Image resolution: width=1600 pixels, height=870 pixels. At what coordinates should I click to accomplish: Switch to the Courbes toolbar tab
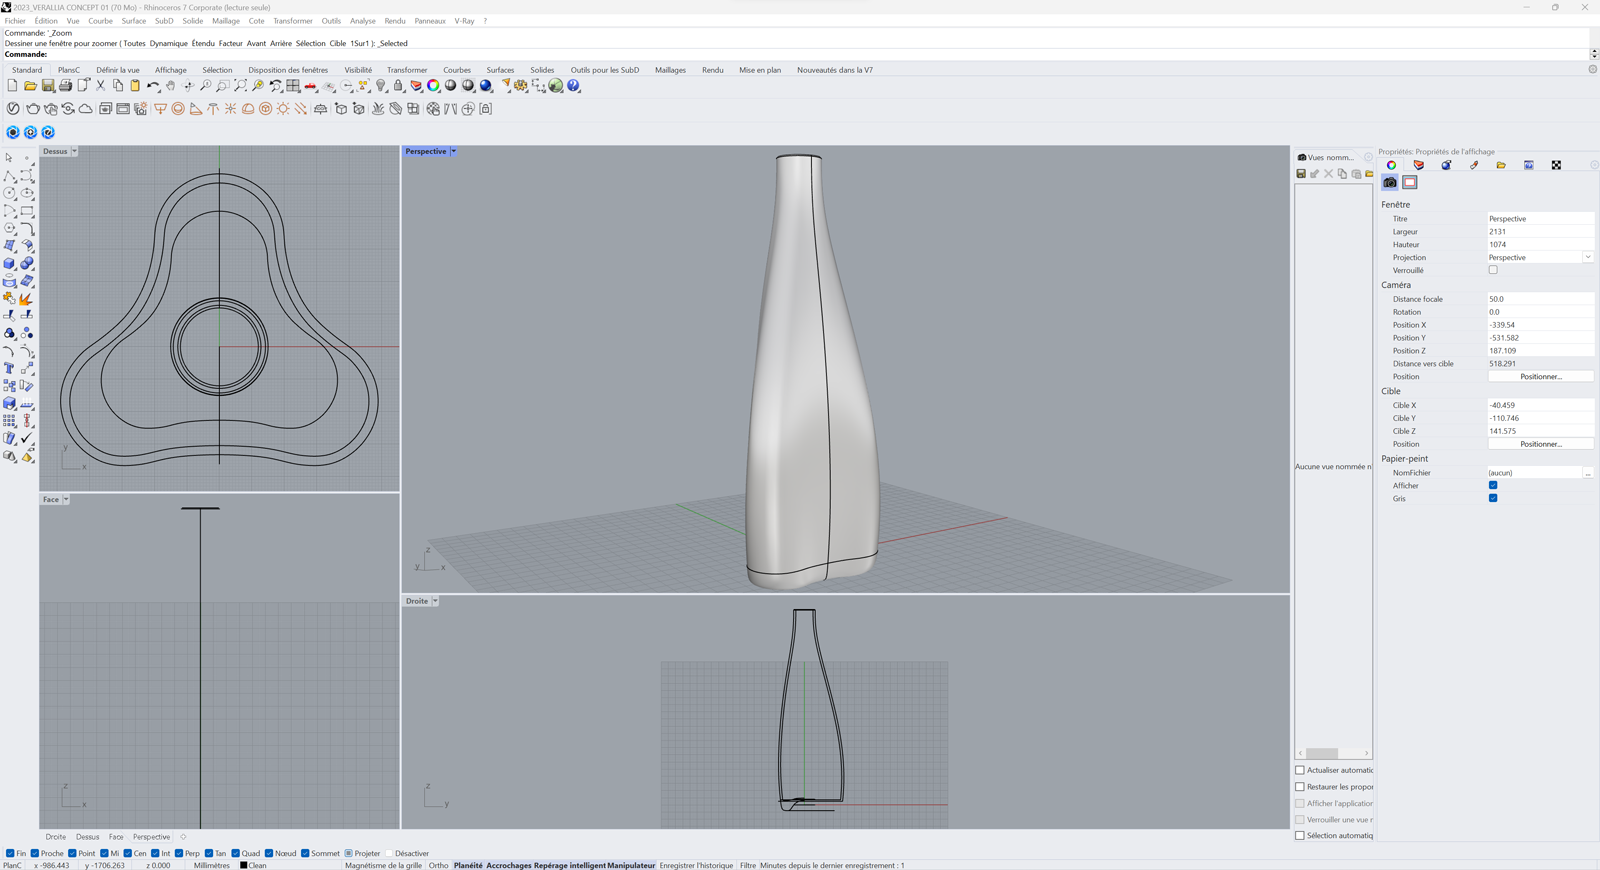457,70
